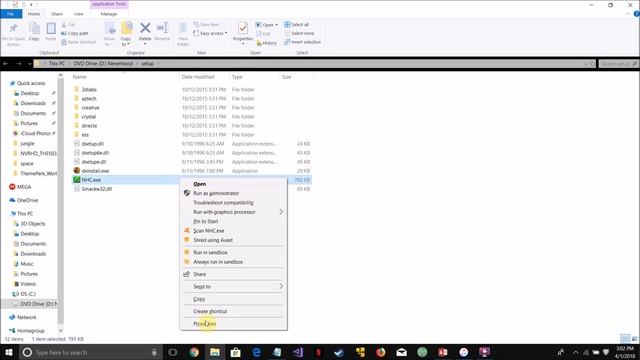
Task: Switch to the Share tab
Action: click(57, 14)
